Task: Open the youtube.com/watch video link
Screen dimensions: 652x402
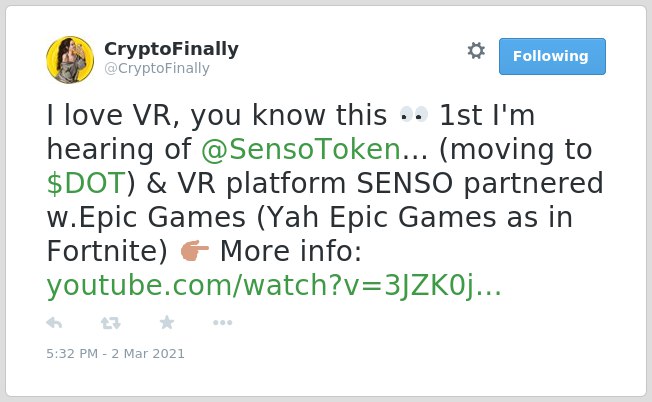Action: pyautogui.click(x=274, y=286)
